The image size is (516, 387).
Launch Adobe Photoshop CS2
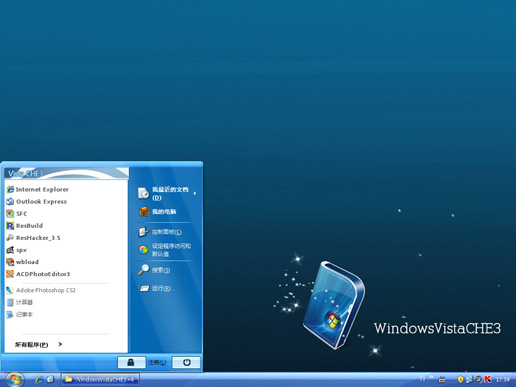click(41, 290)
